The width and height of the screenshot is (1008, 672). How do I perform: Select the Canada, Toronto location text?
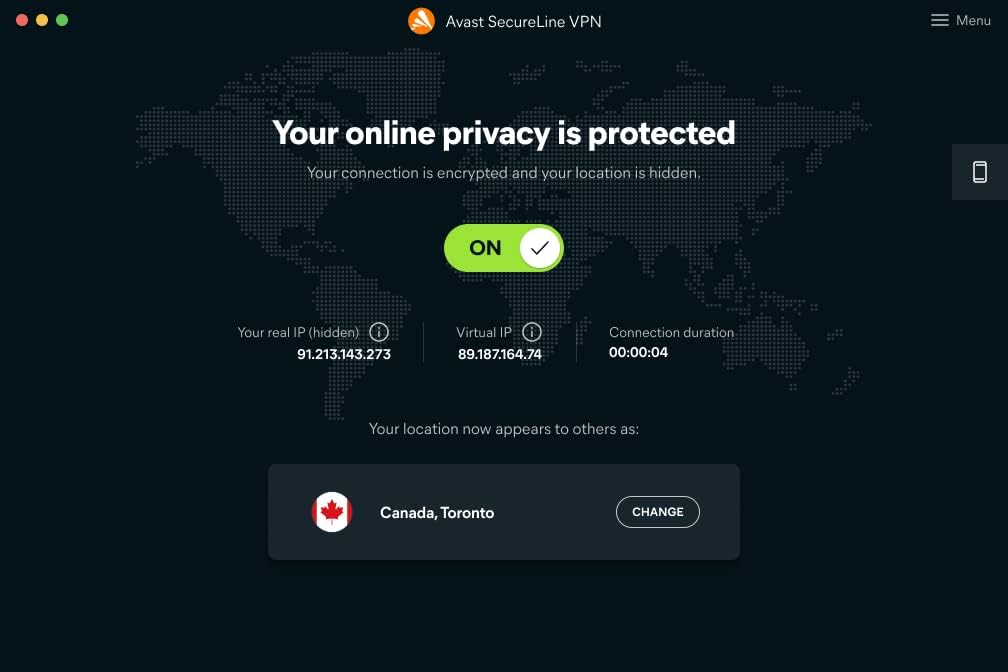click(437, 513)
